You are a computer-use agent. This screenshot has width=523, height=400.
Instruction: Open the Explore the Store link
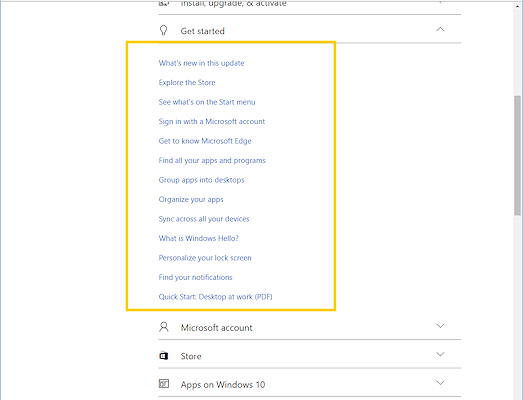[x=187, y=82]
